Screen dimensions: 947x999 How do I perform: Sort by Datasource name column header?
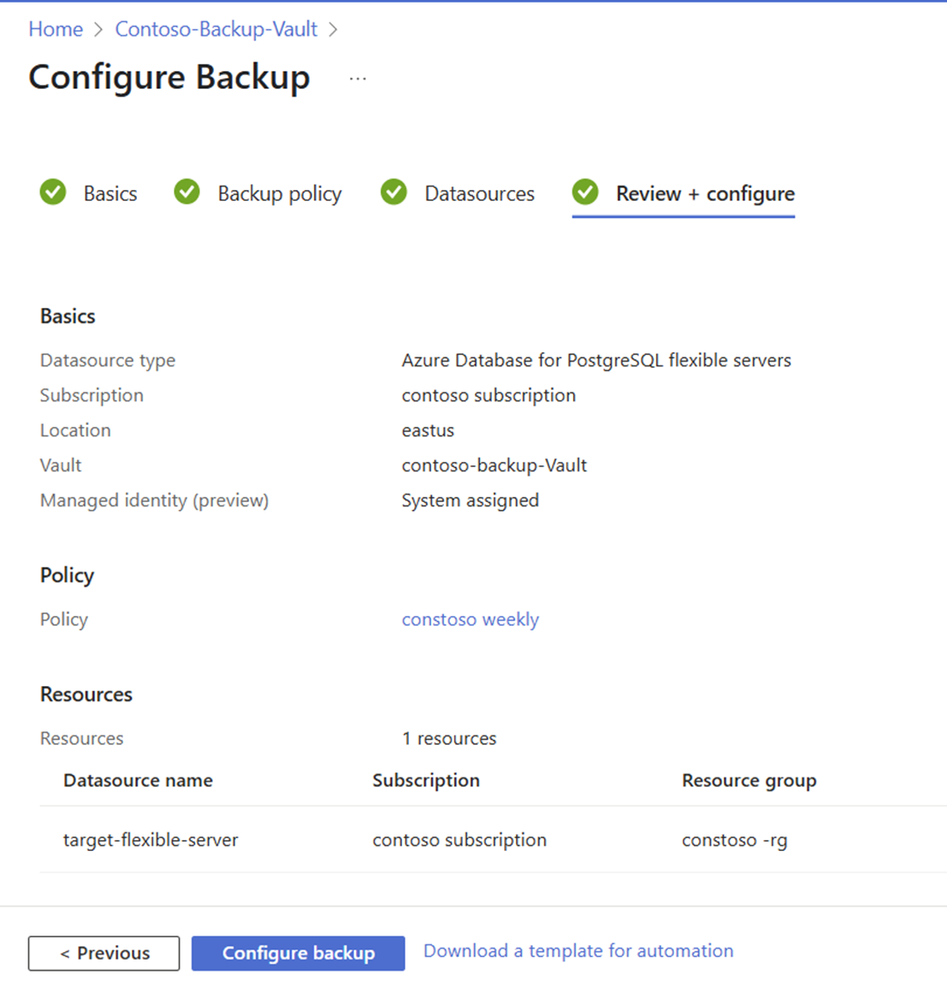(138, 781)
